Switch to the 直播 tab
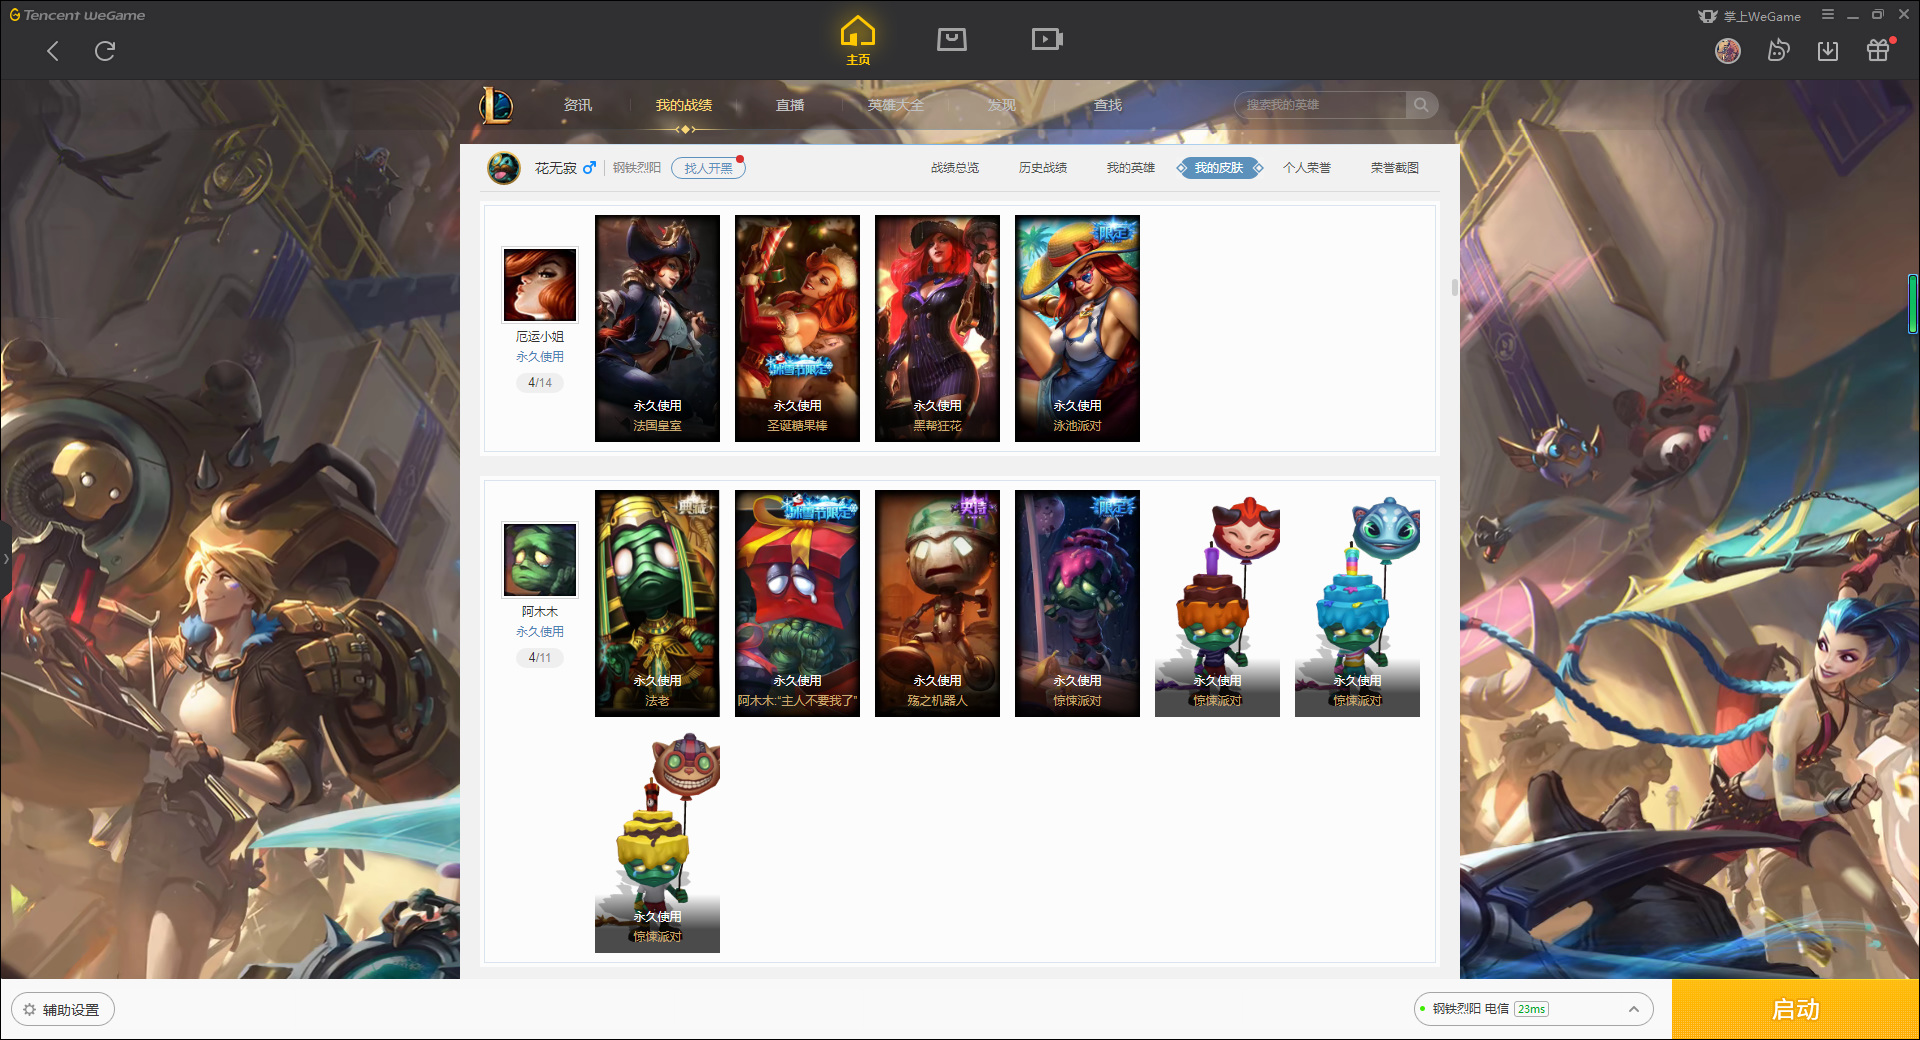 click(x=790, y=105)
